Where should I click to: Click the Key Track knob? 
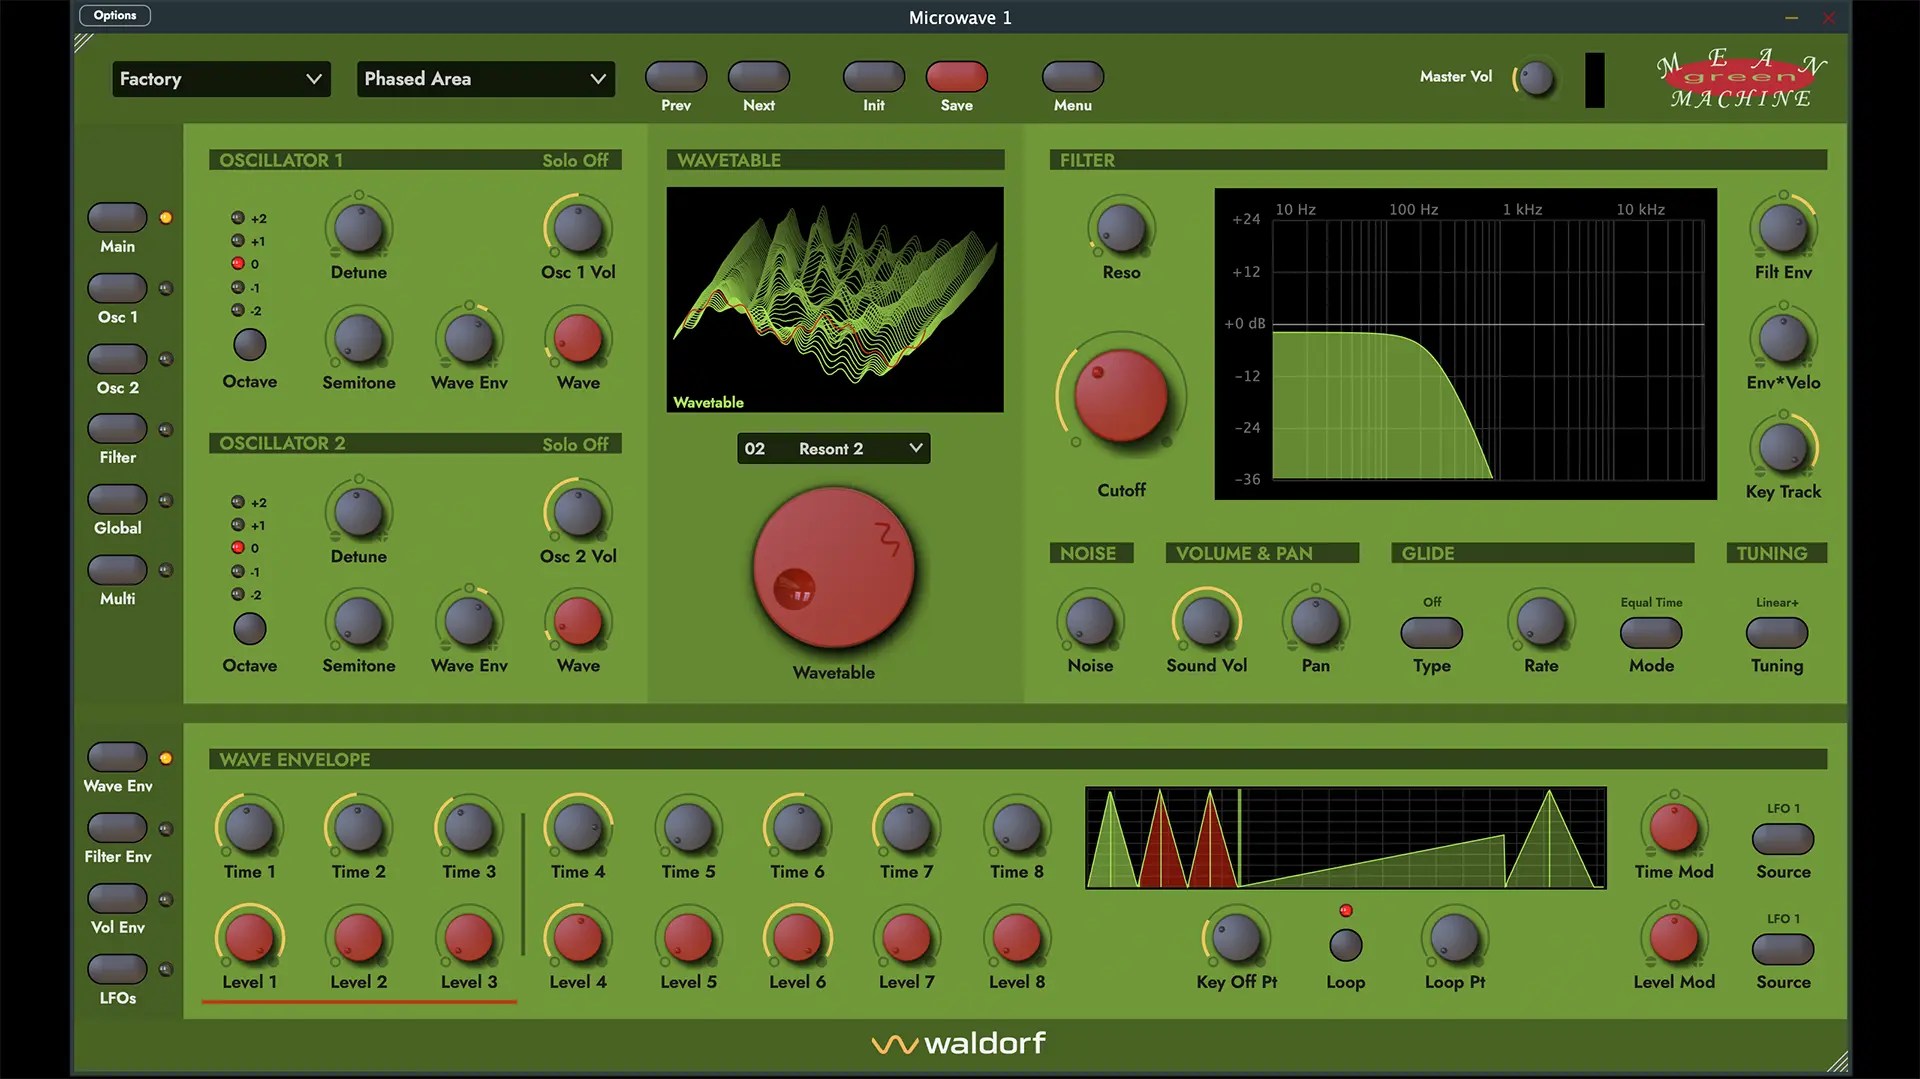pyautogui.click(x=1783, y=448)
